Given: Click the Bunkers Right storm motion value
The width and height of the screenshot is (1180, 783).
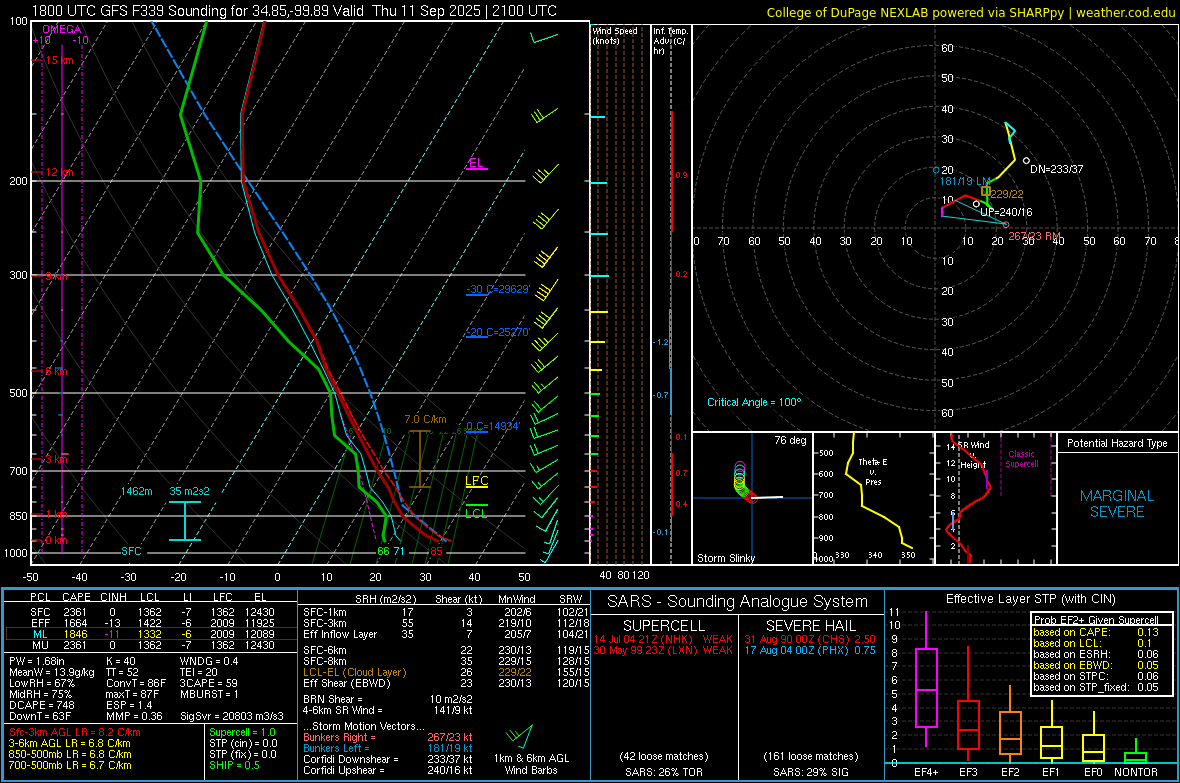Looking at the screenshot, I should point(449,737).
